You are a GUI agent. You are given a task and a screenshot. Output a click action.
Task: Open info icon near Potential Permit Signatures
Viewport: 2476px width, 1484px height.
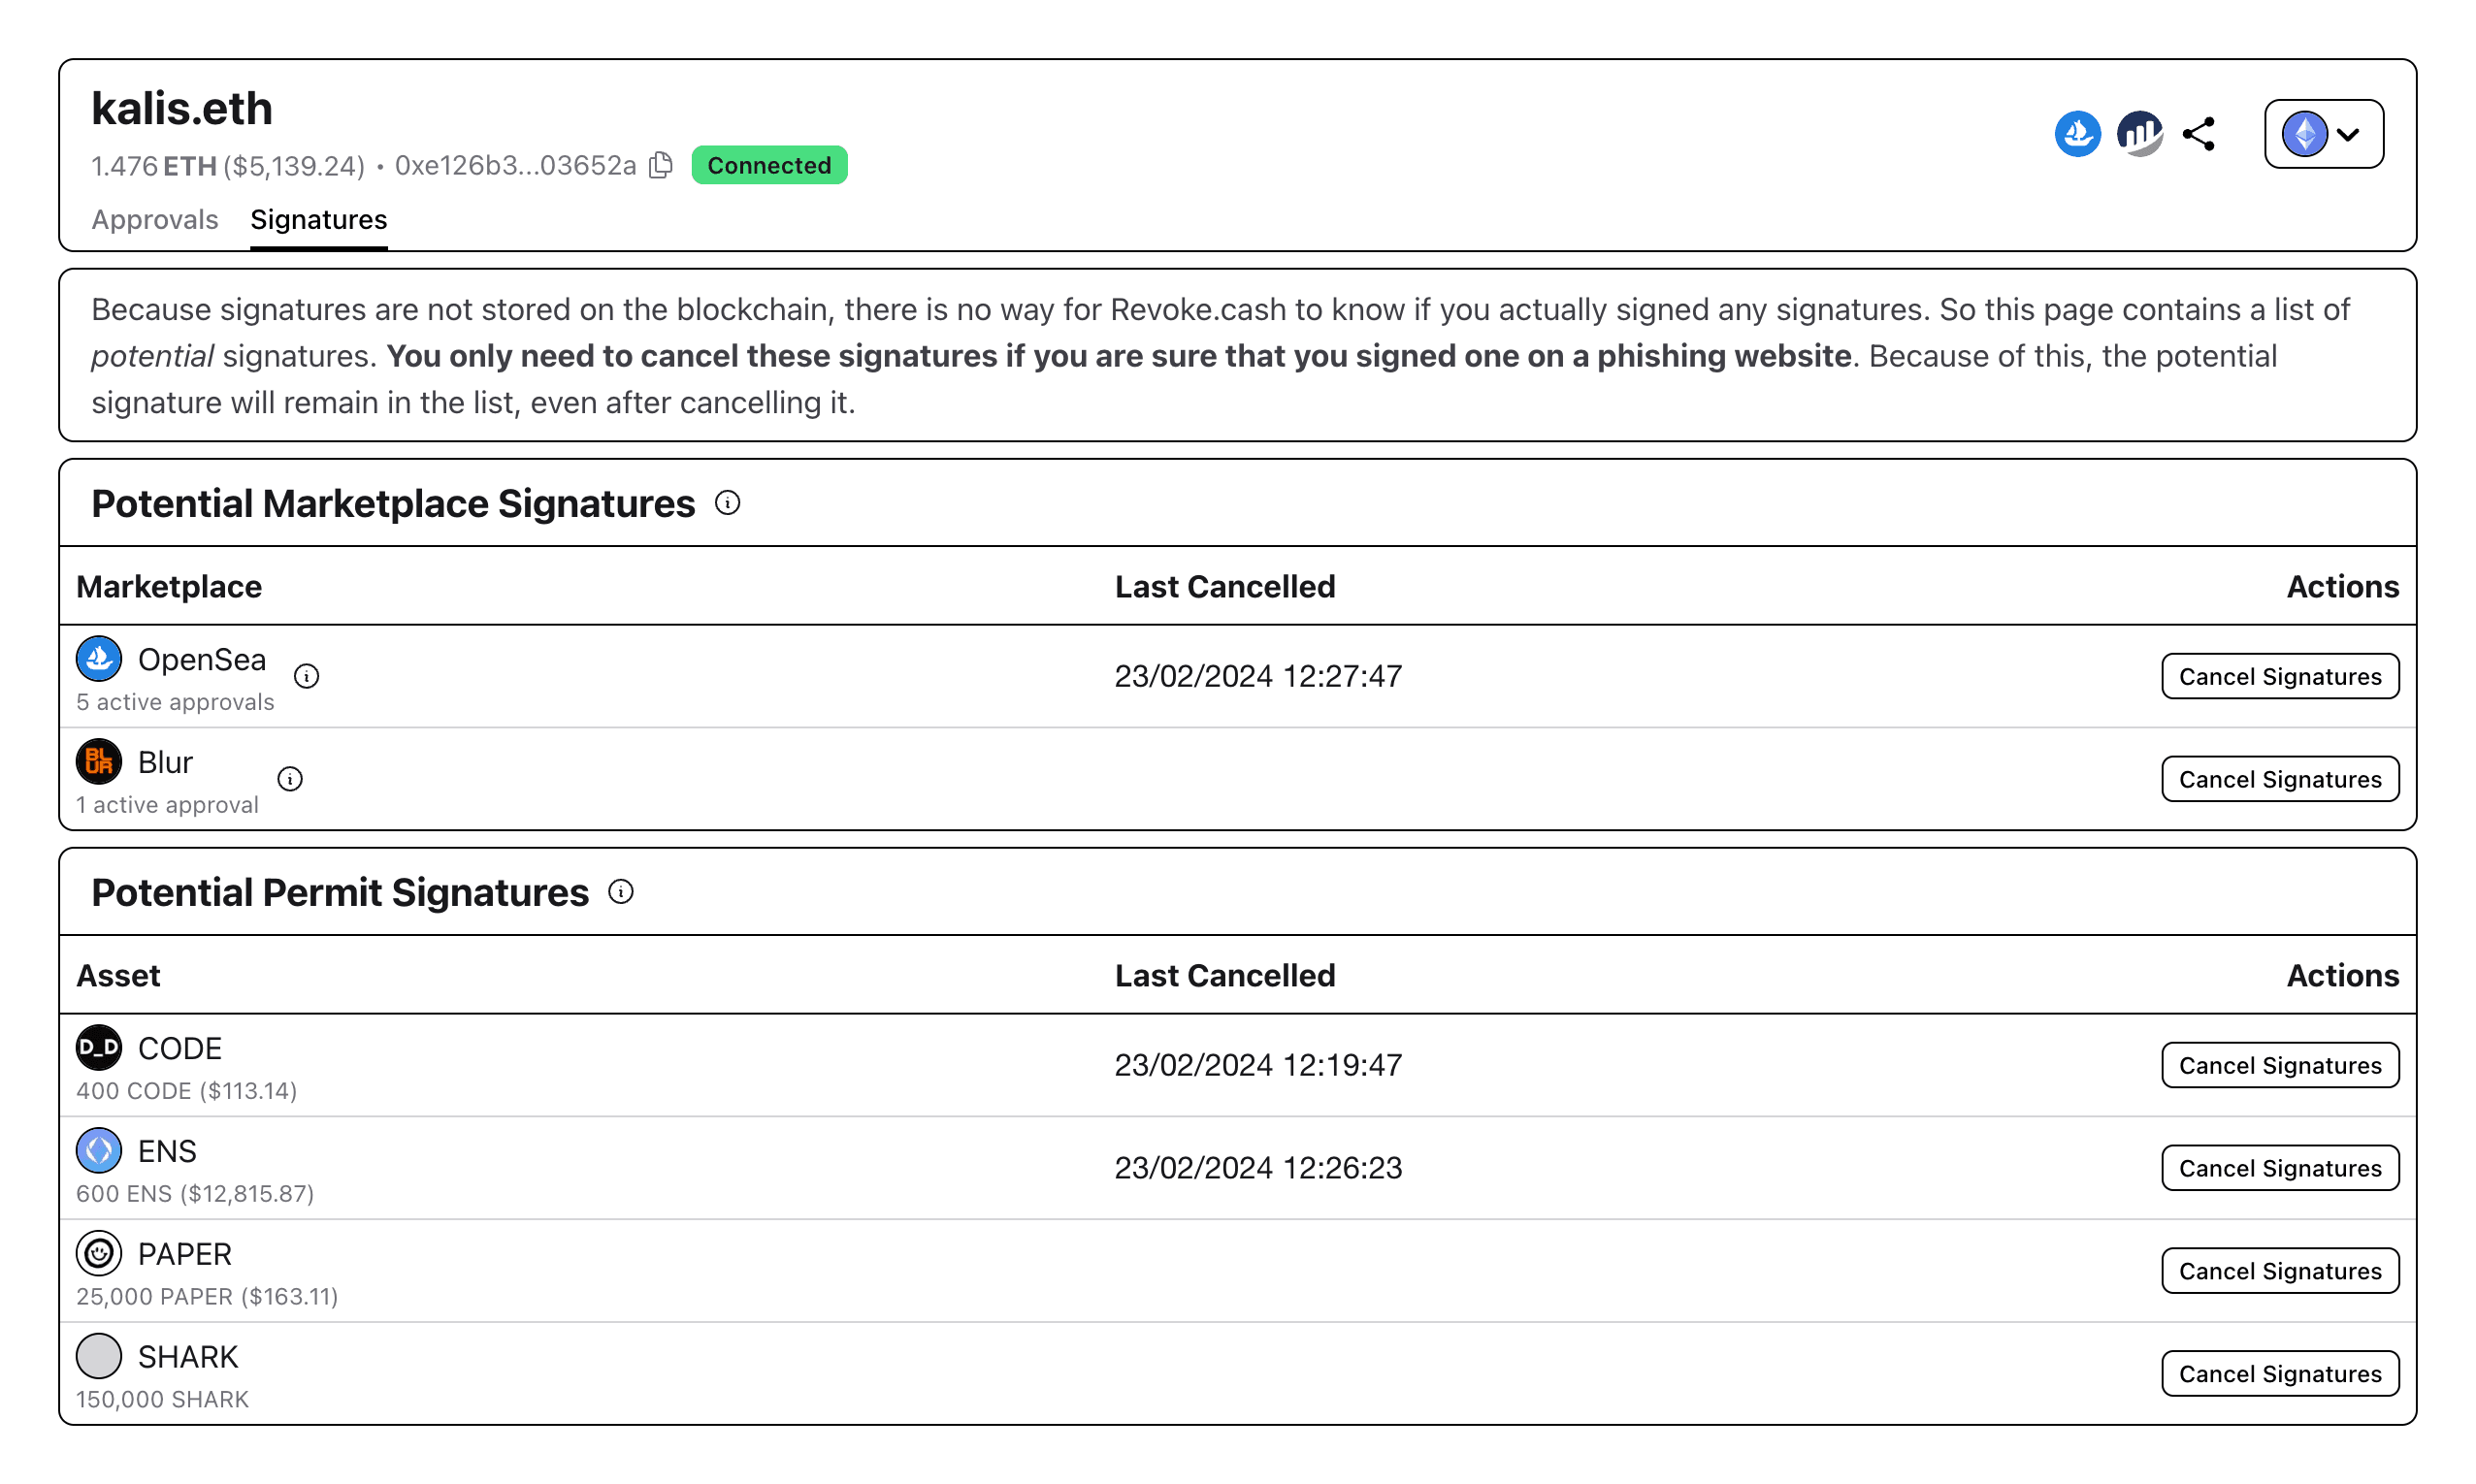[621, 891]
